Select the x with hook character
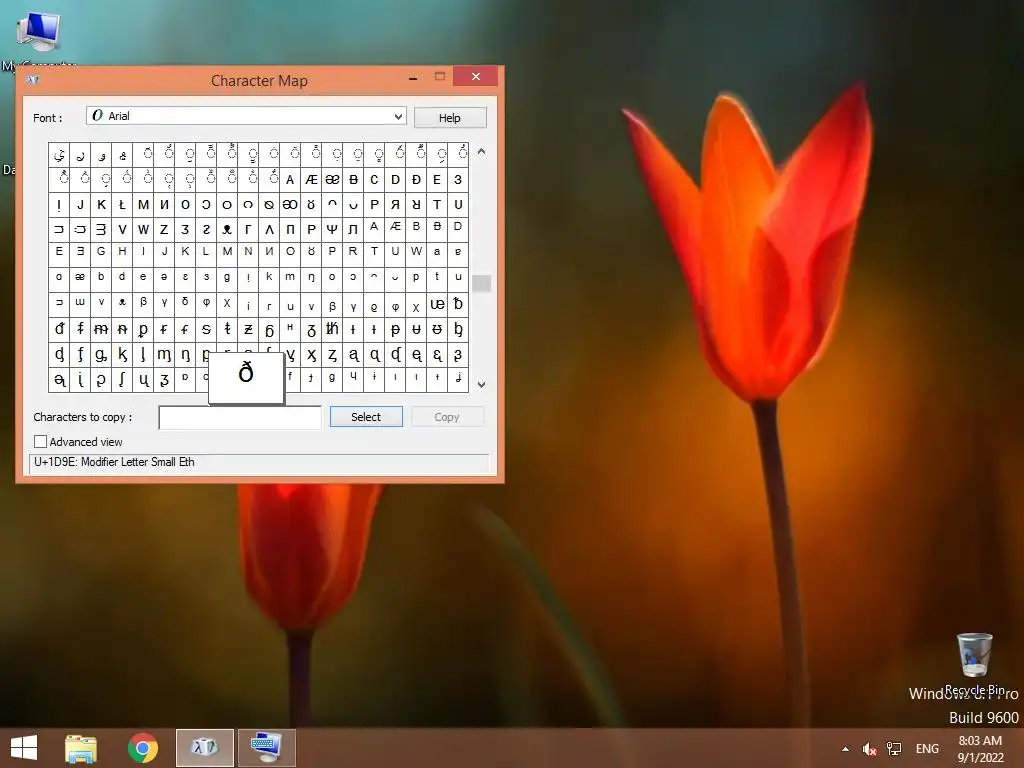This screenshot has height=768, width=1024. coord(312,355)
